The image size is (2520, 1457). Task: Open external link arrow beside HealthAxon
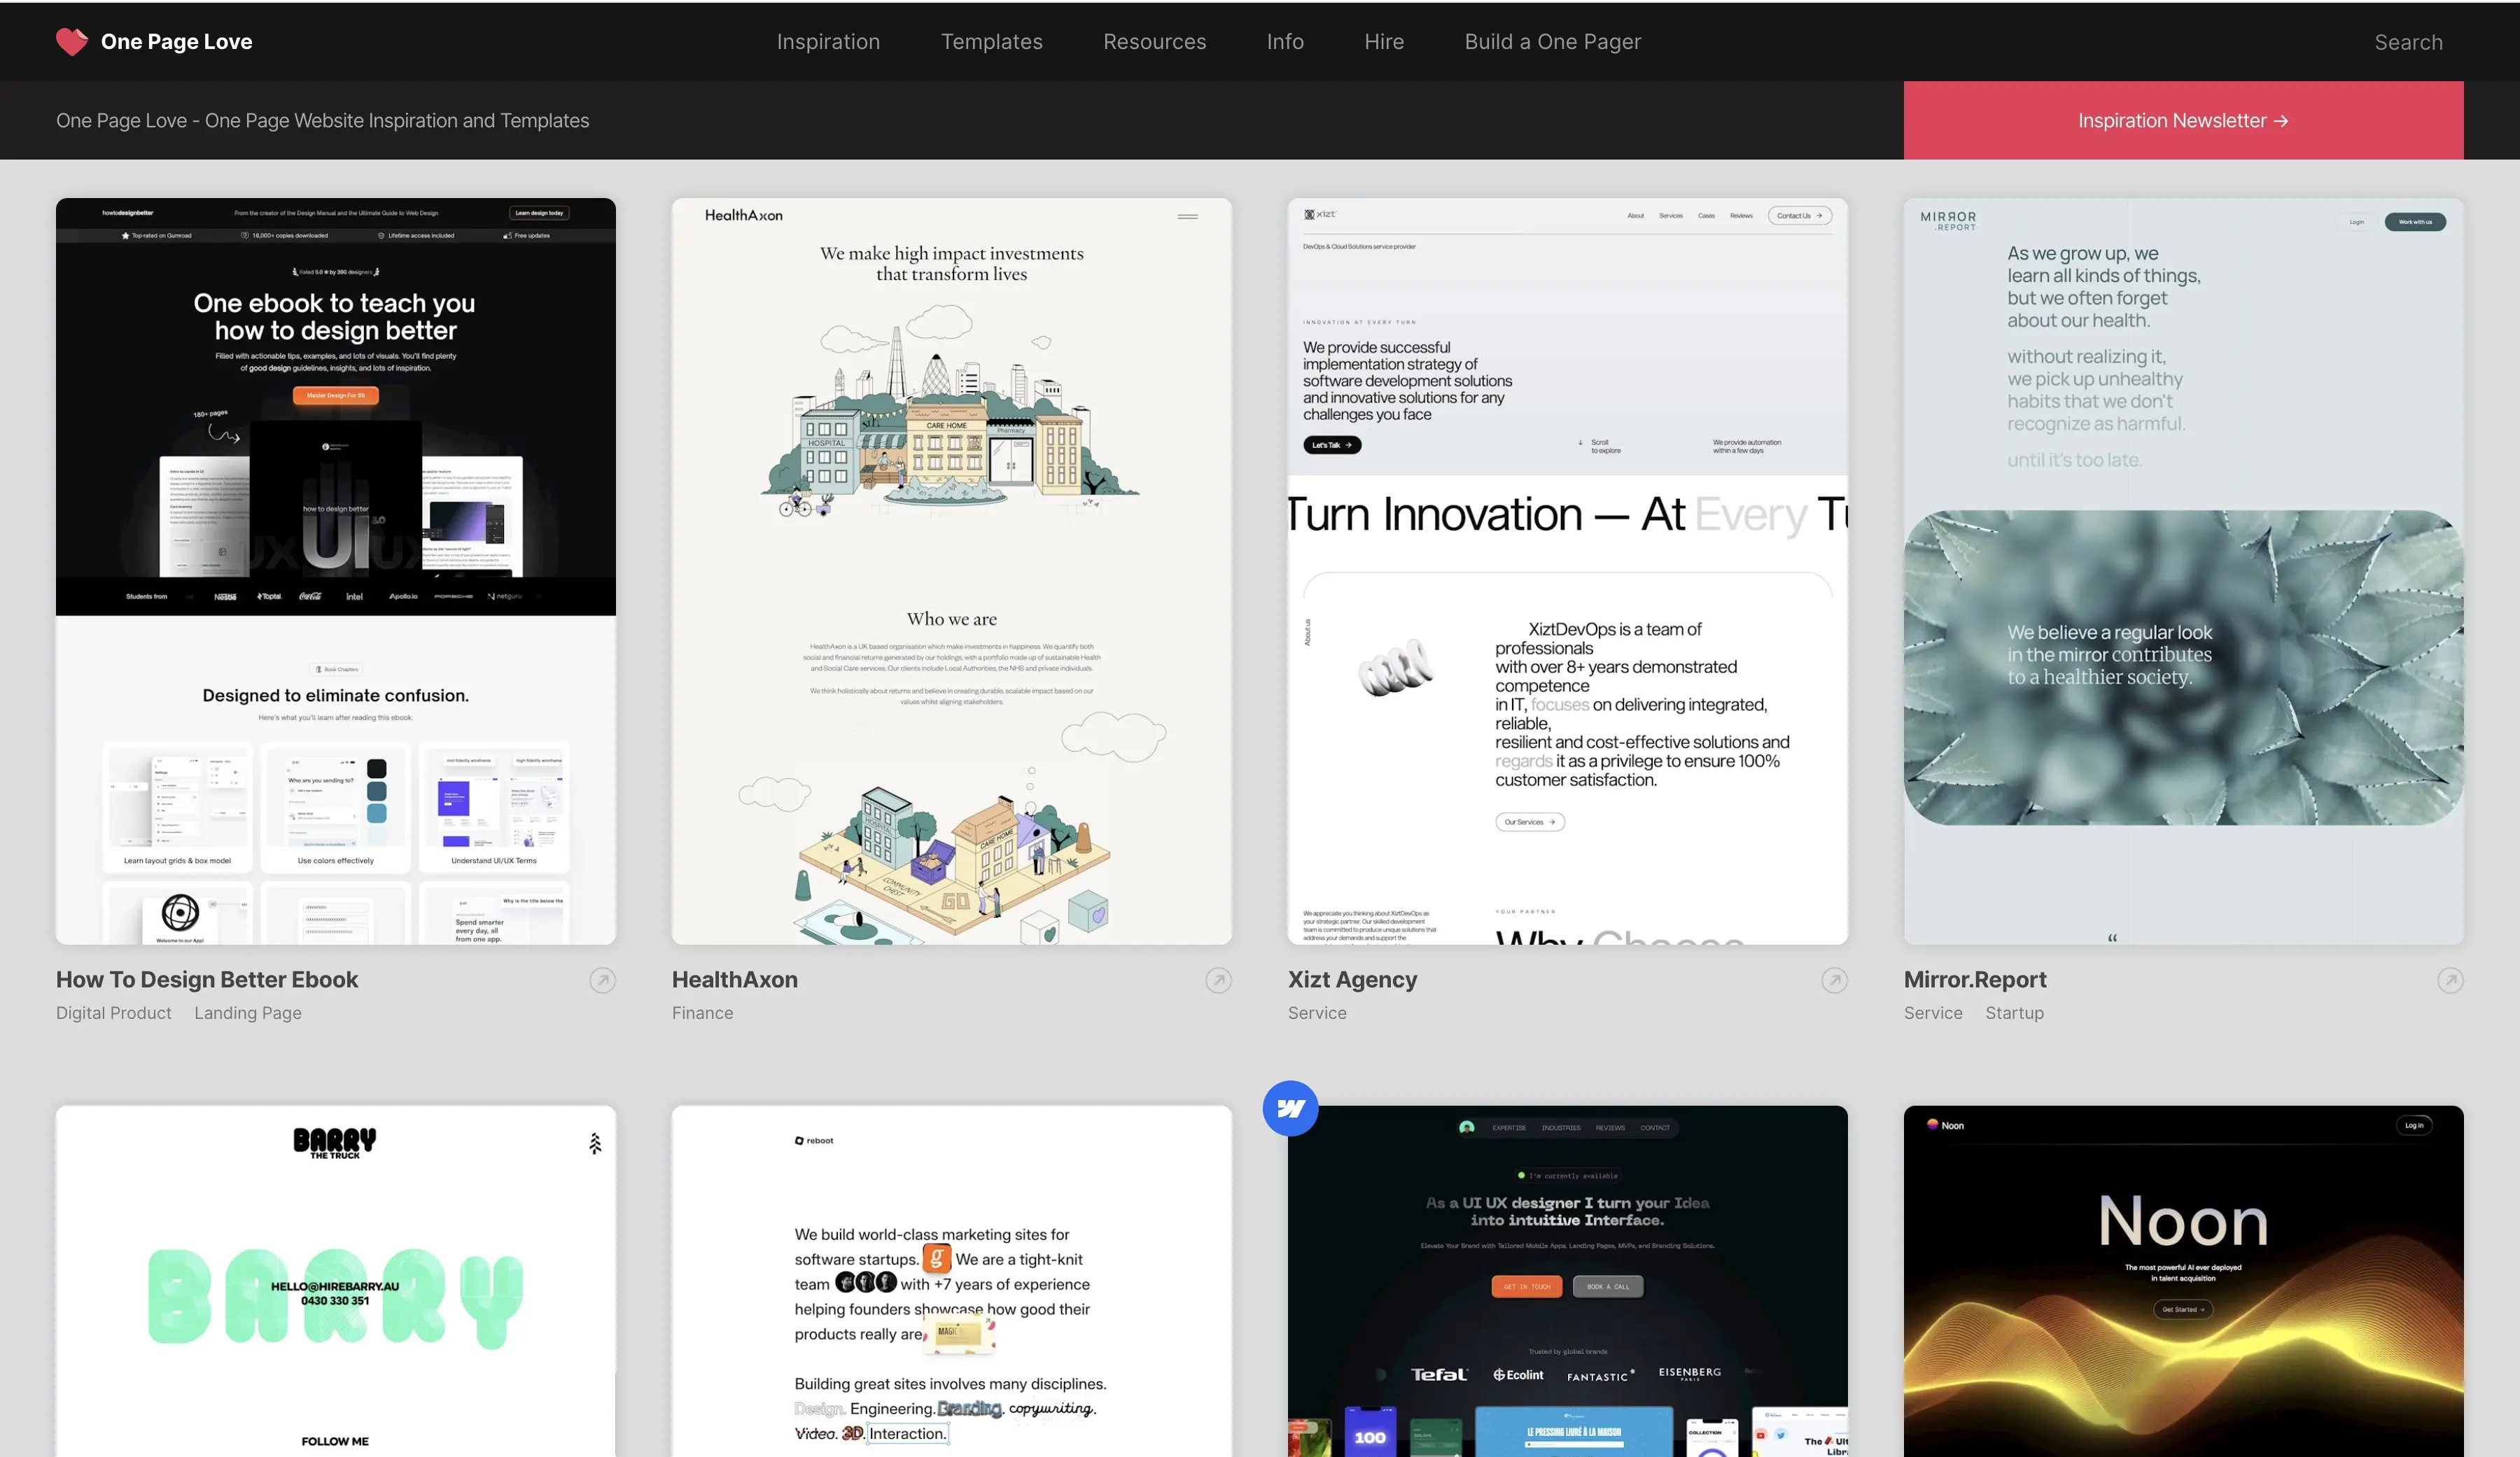[1218, 980]
